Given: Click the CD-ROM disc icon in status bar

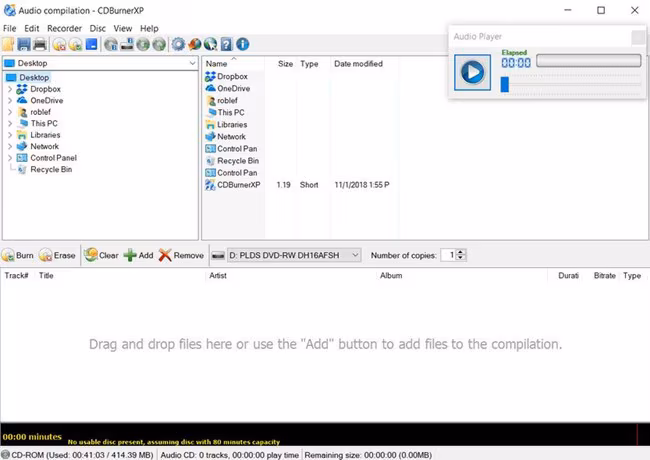Looking at the screenshot, I should coord(5,455).
